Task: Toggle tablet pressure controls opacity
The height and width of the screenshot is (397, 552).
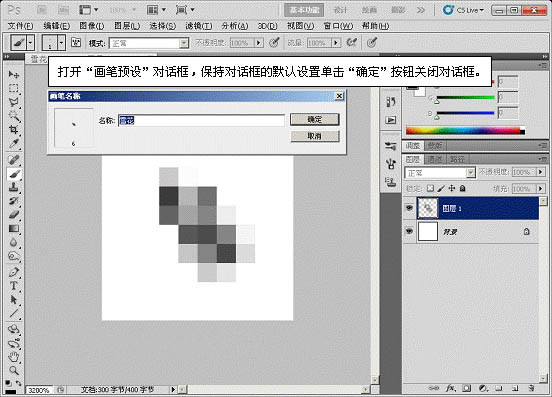Action: [274, 43]
